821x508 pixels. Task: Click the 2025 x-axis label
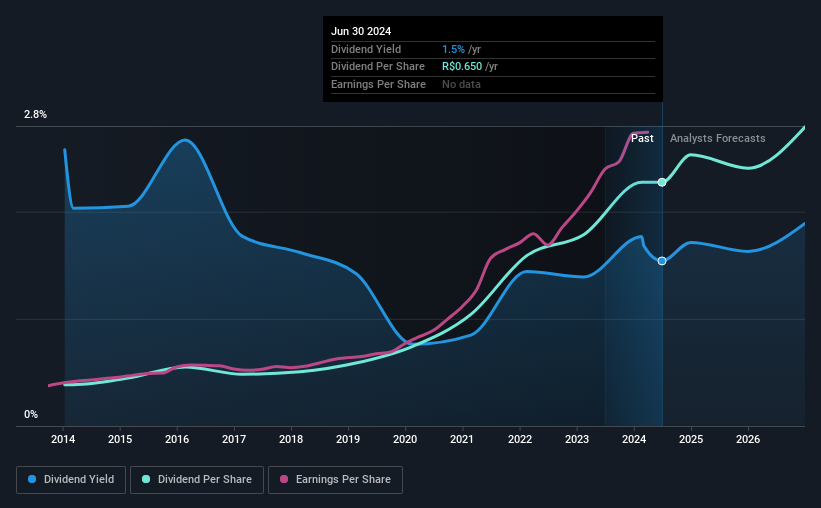(691, 439)
